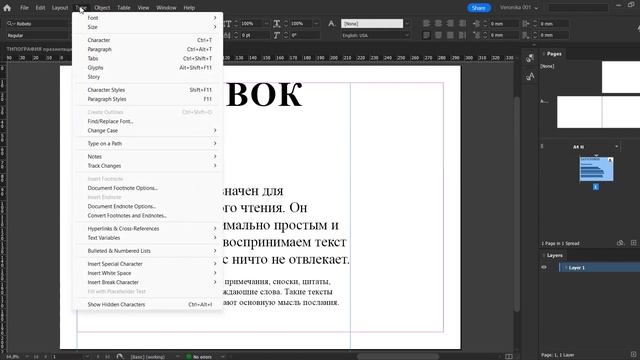This screenshot has width=640, height=360.
Task: Open Character Styles from the menu
Action: pyautogui.click(x=148, y=90)
